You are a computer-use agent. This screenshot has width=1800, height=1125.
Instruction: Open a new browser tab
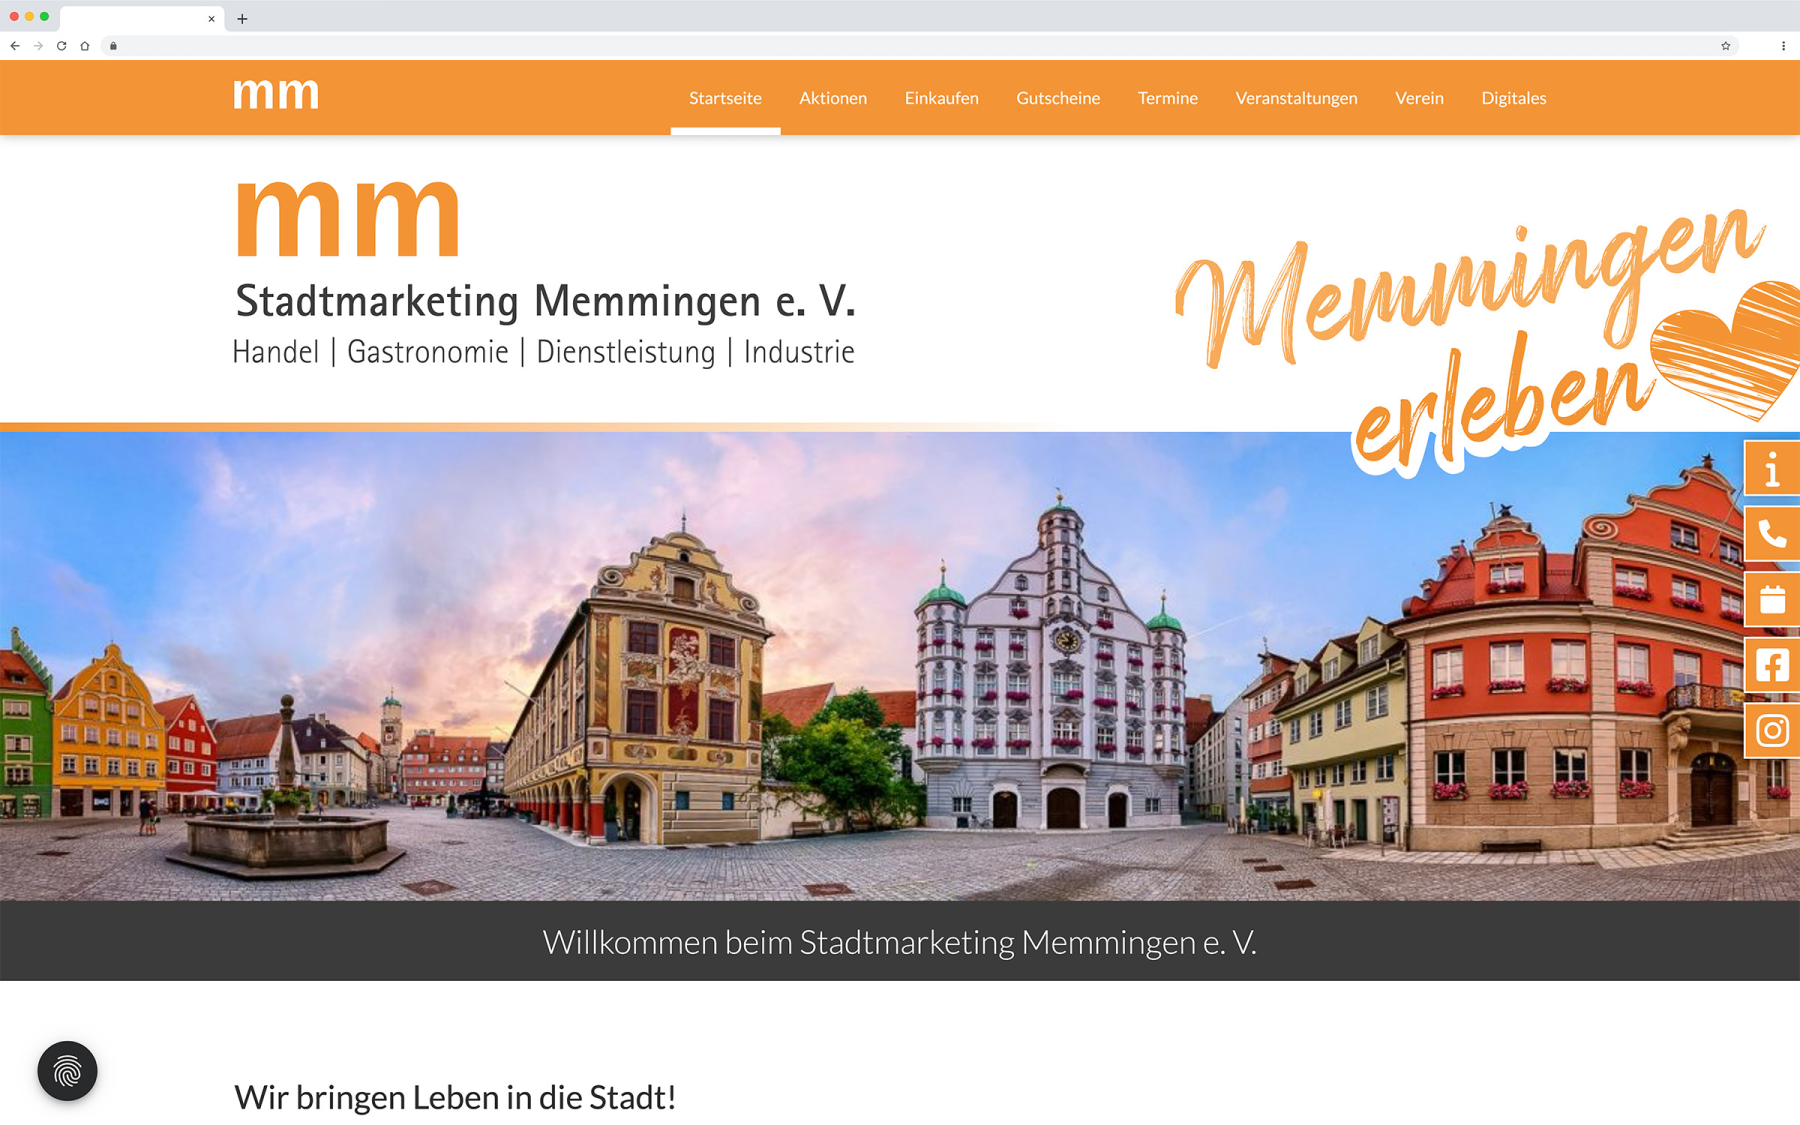click(x=242, y=19)
